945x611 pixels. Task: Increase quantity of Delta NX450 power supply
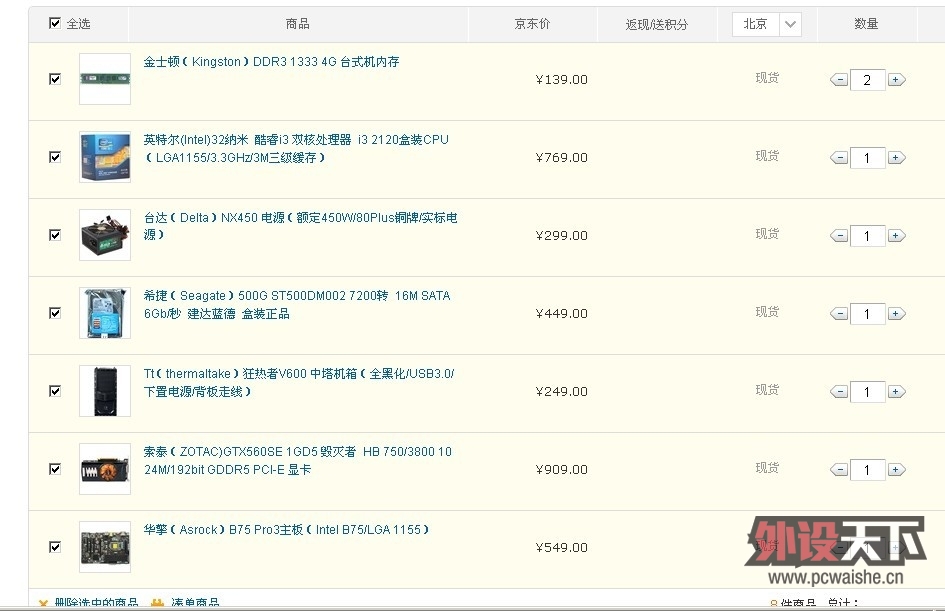coord(896,236)
